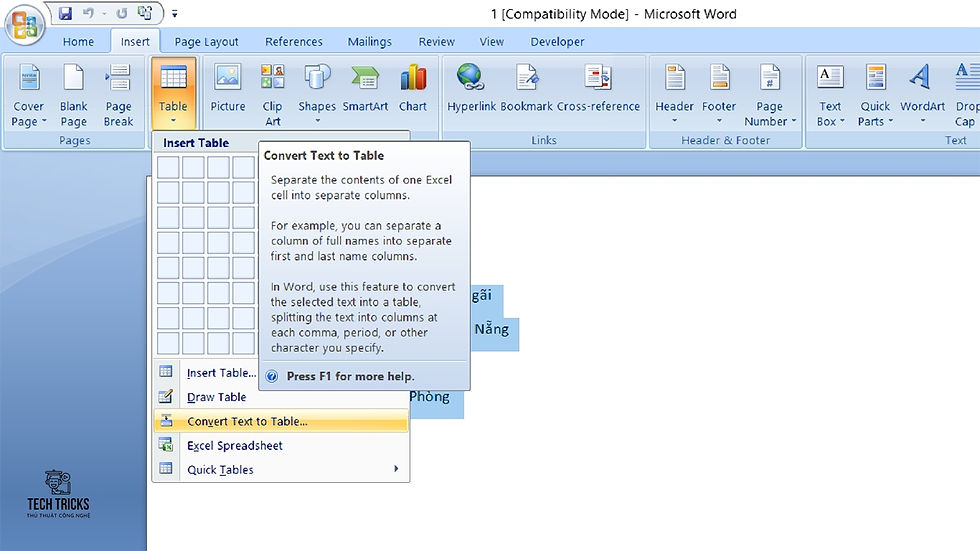Insert a Page Break
980x551 pixels.
pos(118,96)
